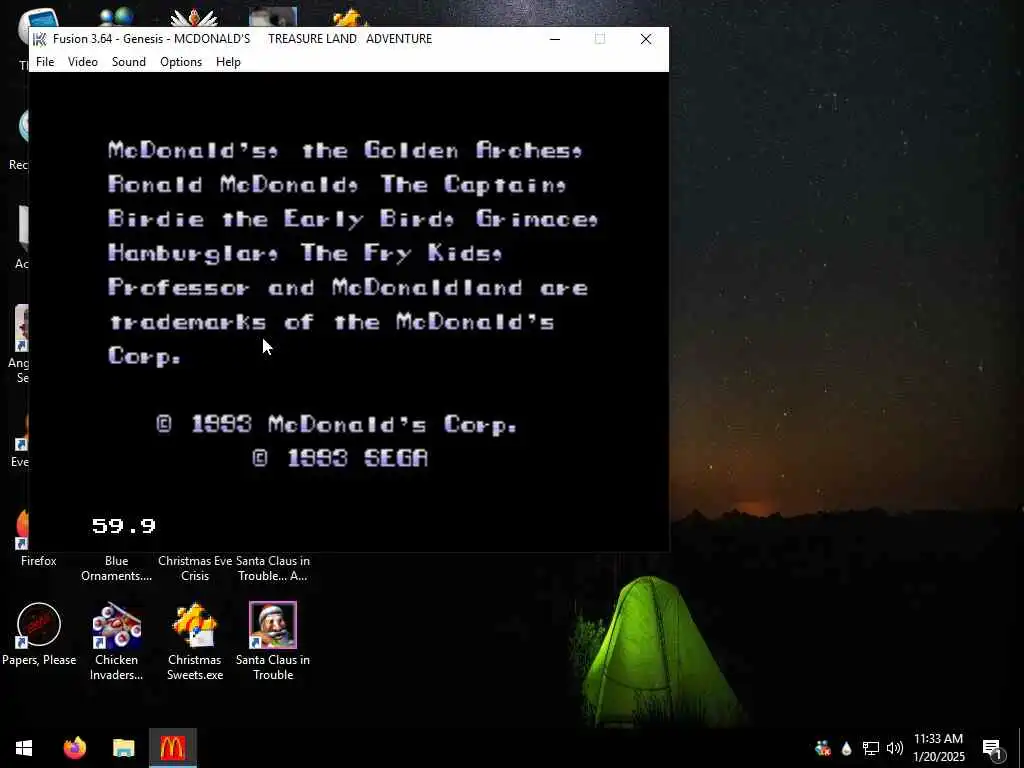Click the colorful tray icon near water drop
Screen dimensions: 1024x768
point(823,748)
